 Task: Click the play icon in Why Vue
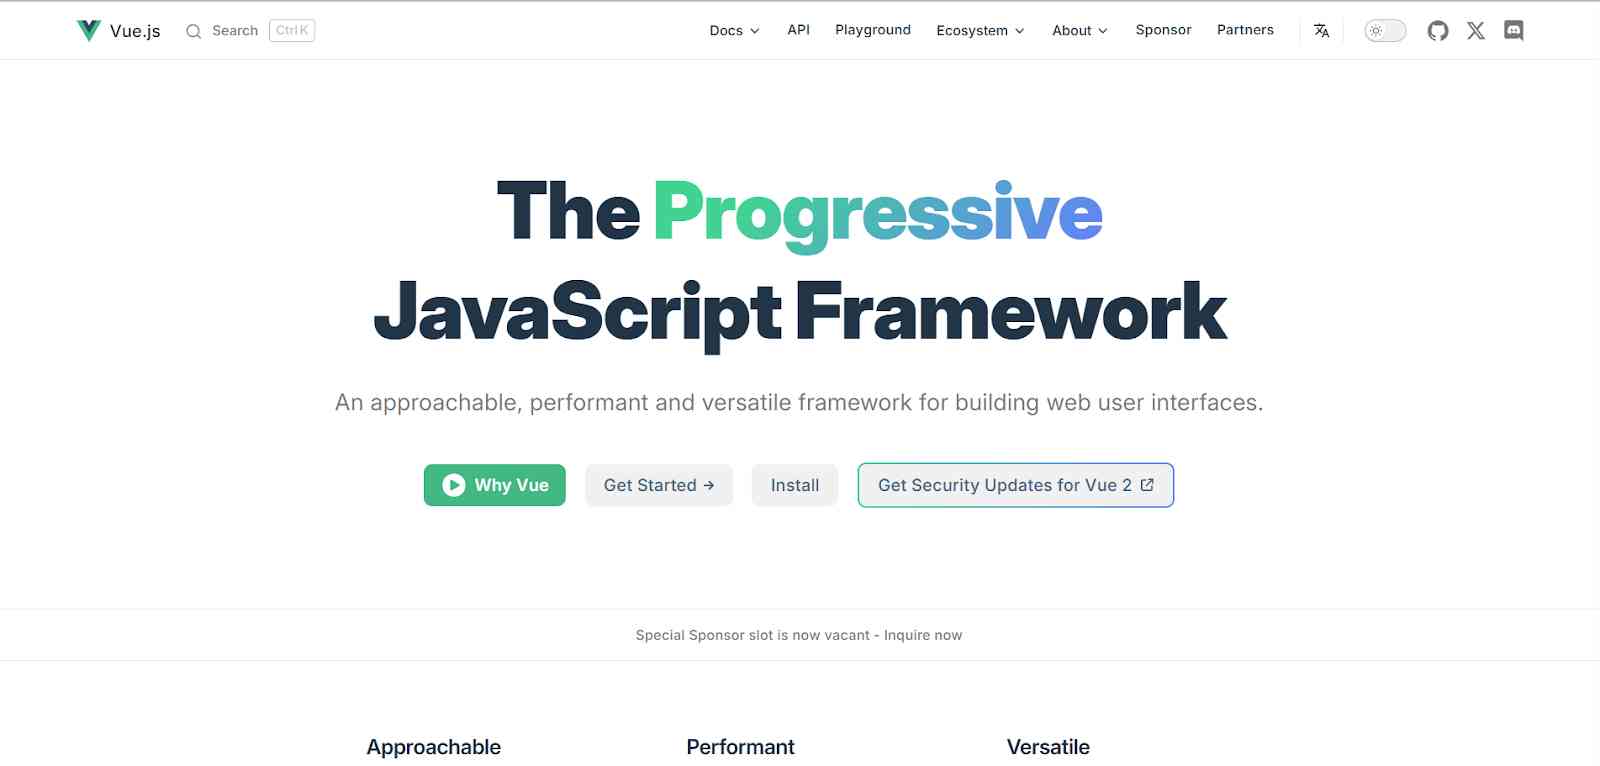pyautogui.click(x=454, y=485)
